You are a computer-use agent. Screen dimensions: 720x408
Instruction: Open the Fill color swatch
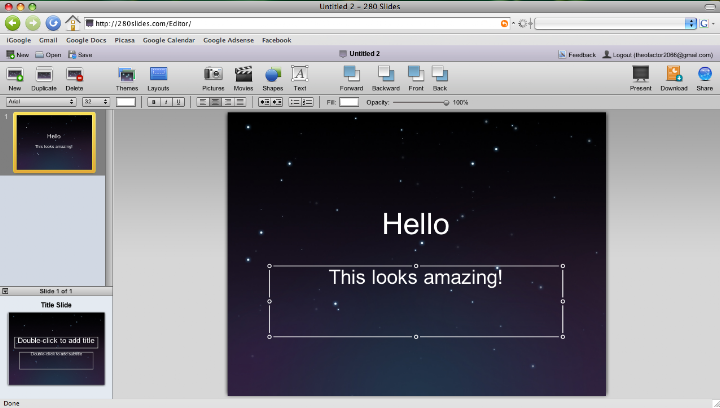pyautogui.click(x=349, y=102)
